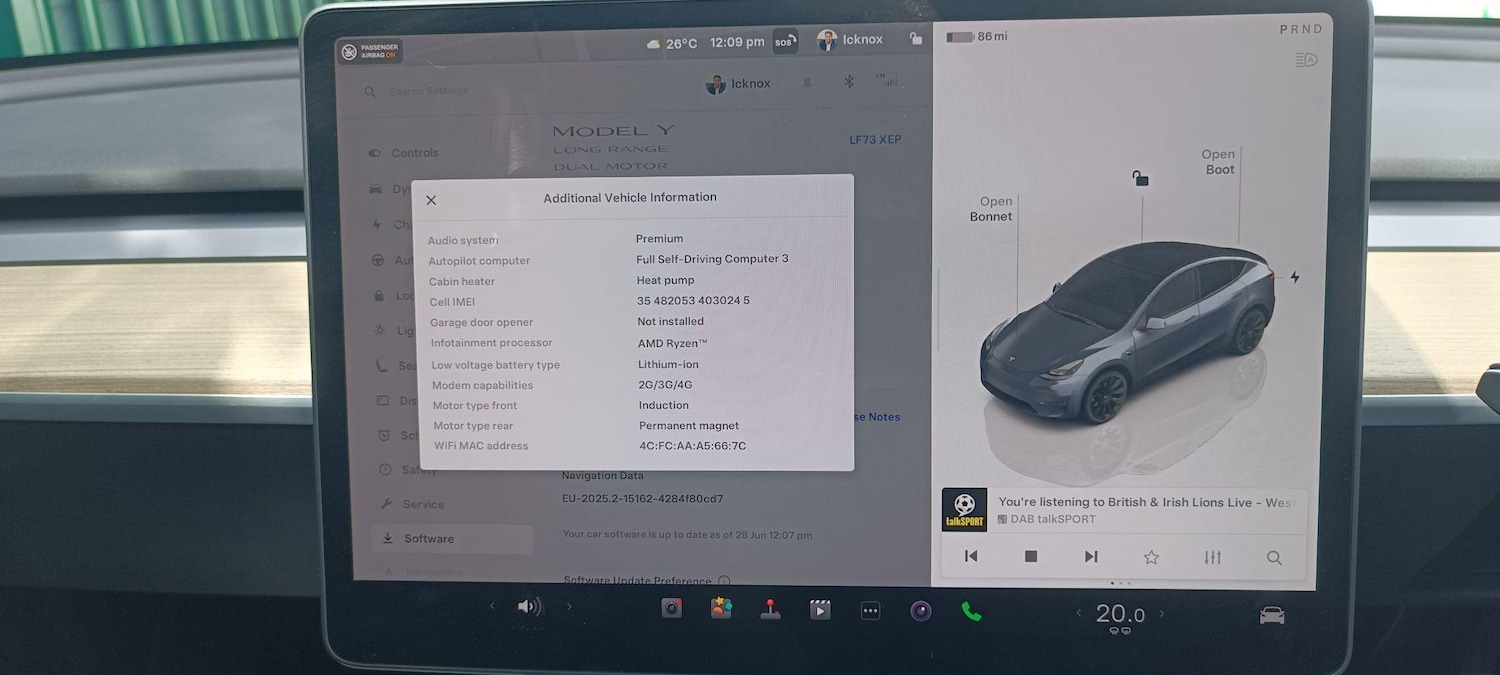Tap the Heat pump cabin heater value
Viewport: 1500px width, 675px height.
click(665, 280)
